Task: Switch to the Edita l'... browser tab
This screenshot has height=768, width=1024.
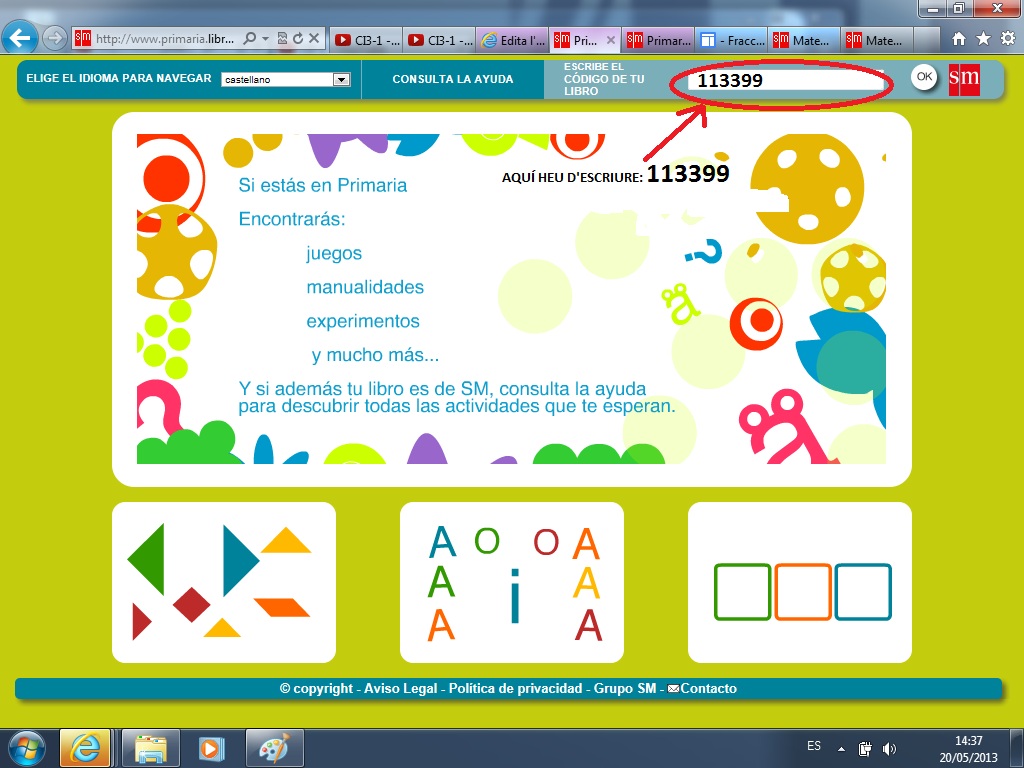Action: click(x=511, y=41)
